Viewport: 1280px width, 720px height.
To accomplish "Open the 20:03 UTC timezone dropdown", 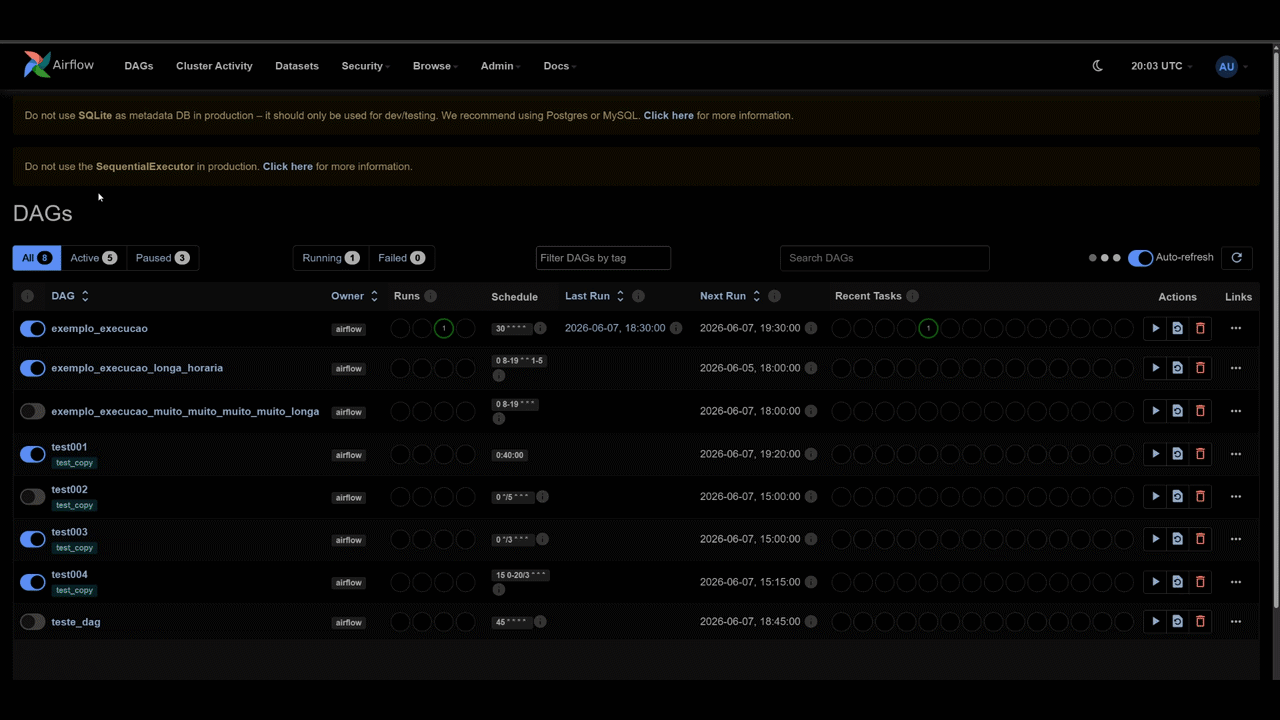I will [x=1161, y=66].
